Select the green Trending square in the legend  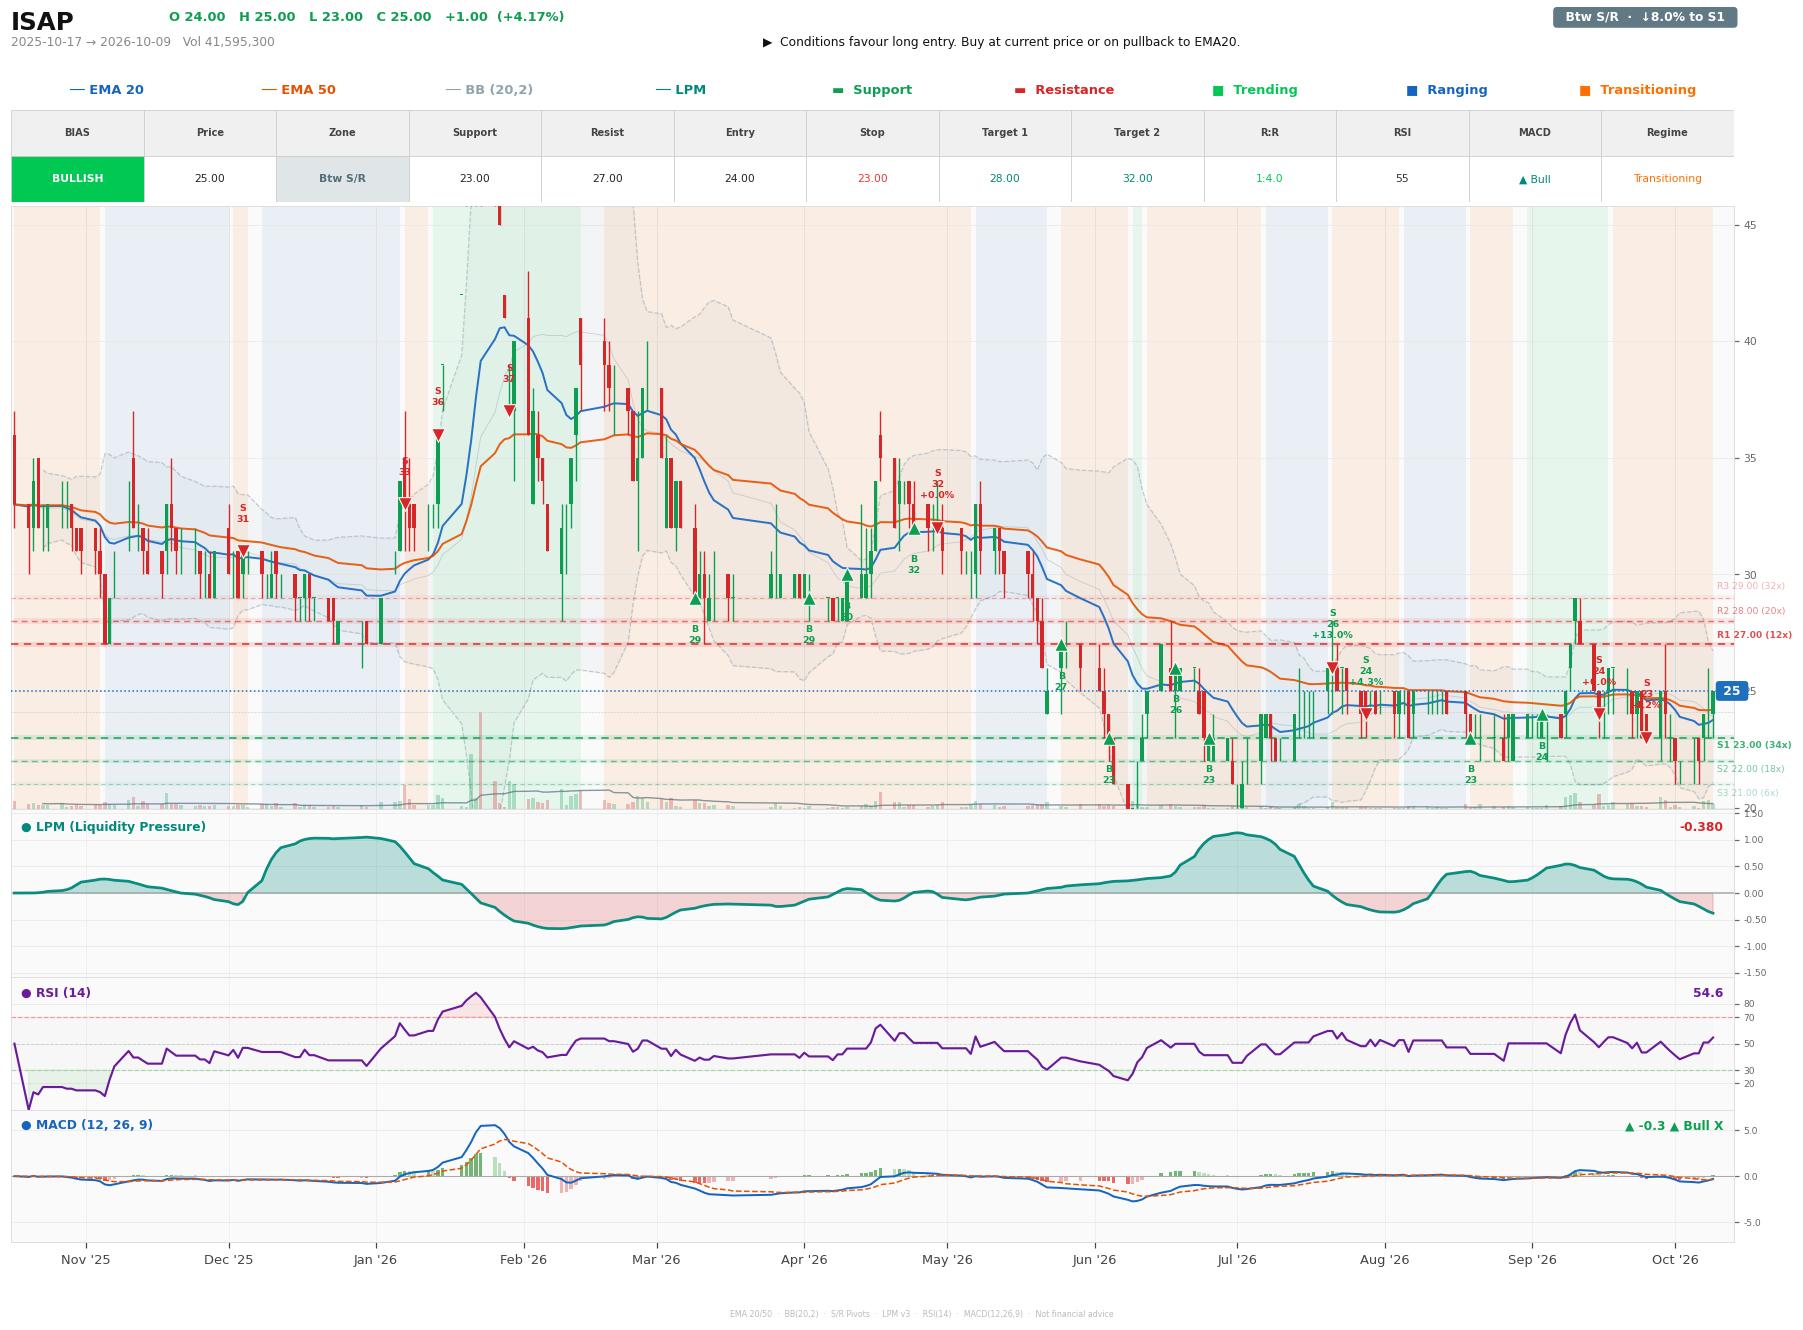1218,90
